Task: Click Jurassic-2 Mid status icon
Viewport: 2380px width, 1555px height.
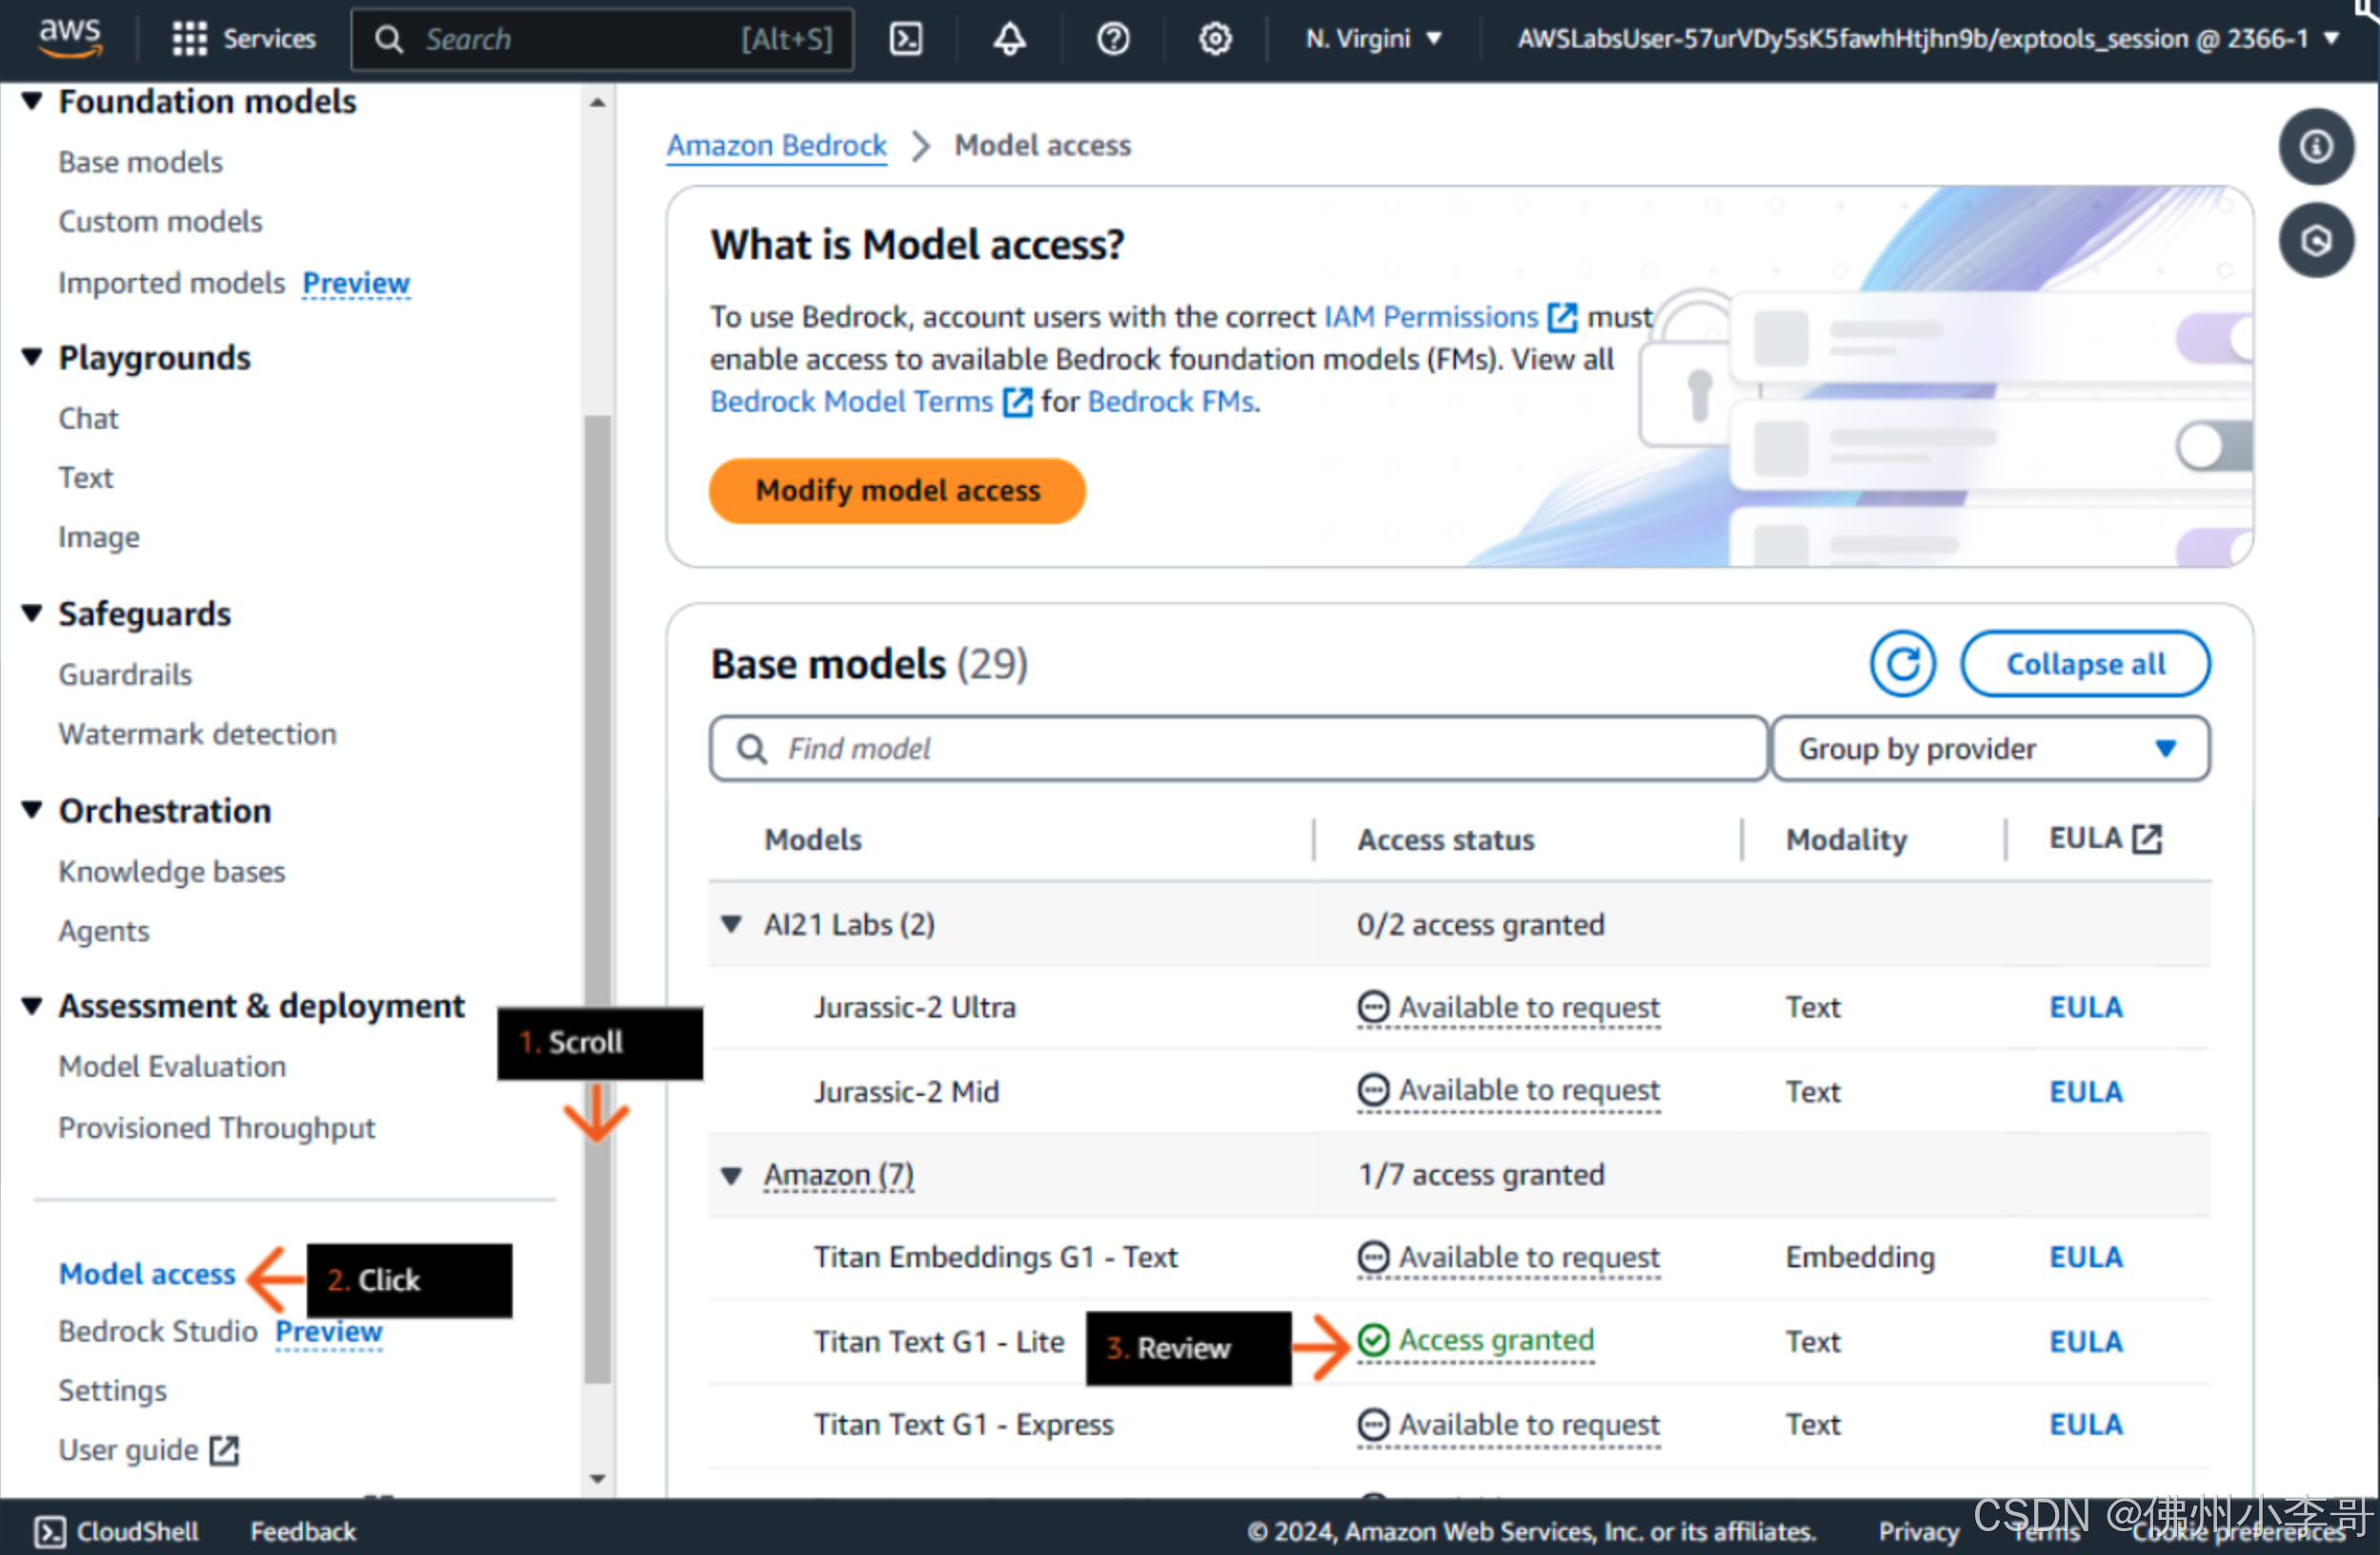Action: [1373, 1090]
